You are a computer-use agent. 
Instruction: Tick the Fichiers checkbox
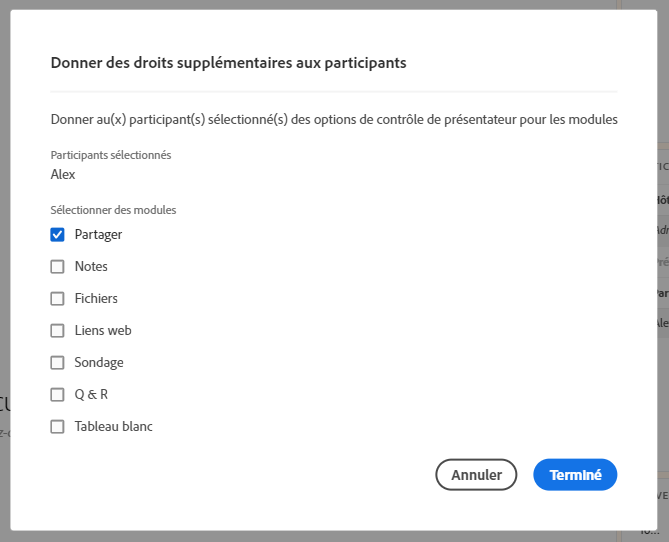[x=58, y=299]
